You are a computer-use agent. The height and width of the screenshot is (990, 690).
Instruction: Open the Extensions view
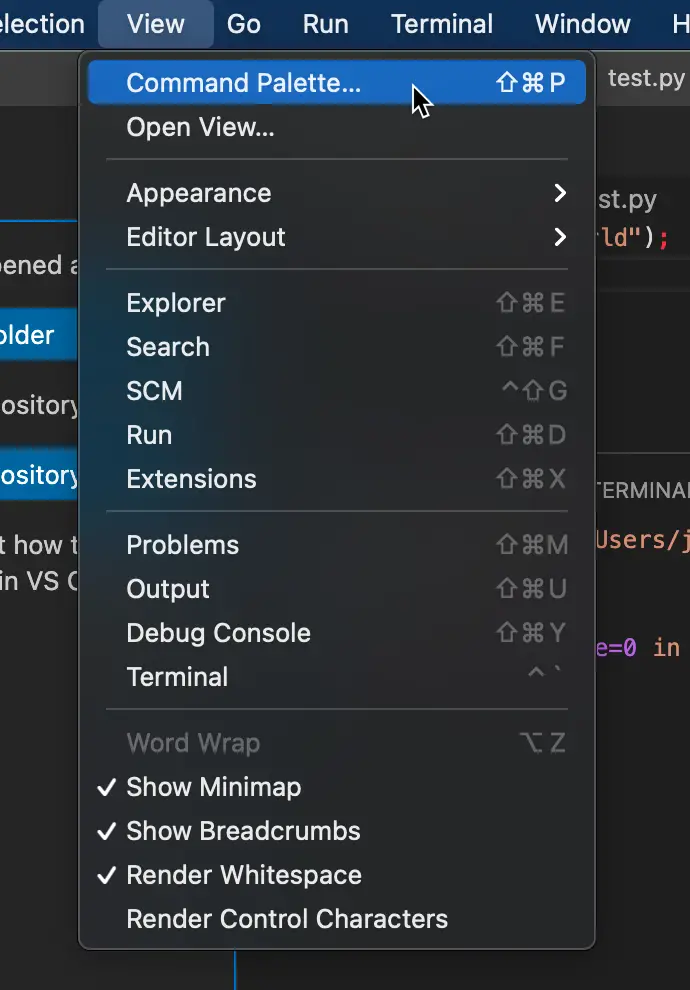[x=336, y=479]
